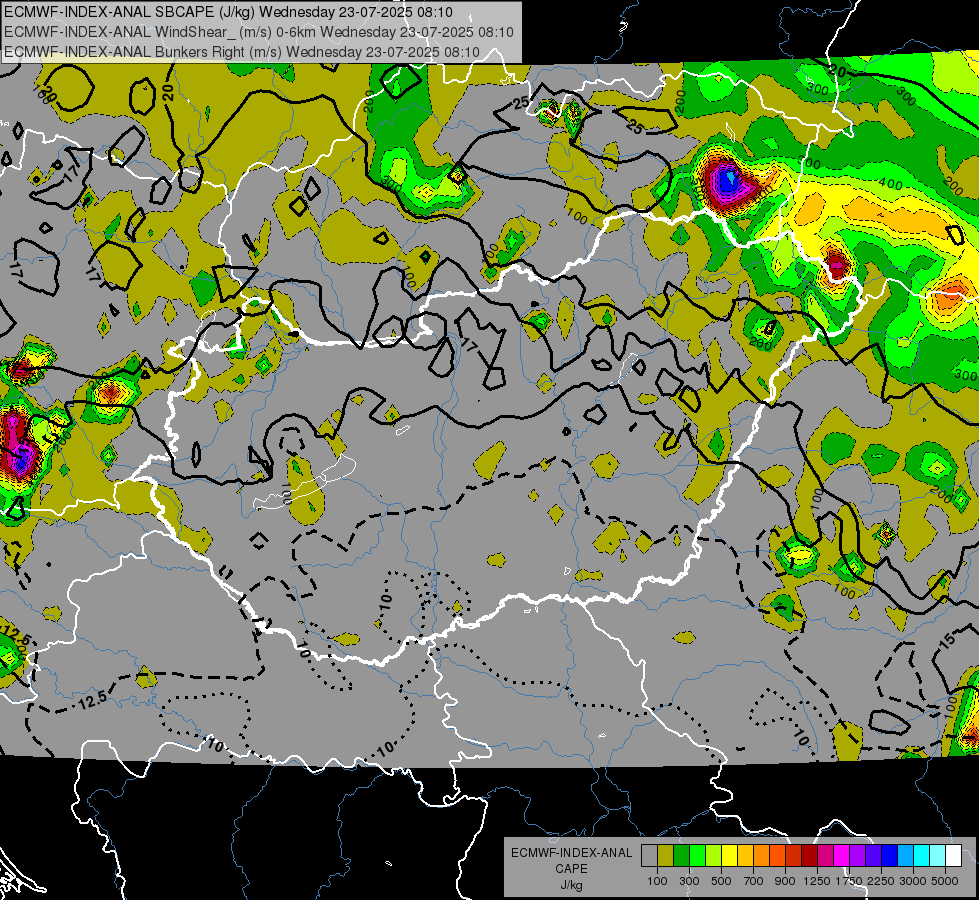Select the pure yellow legend swatch
This screenshot has height=900, width=979.
pyautogui.click(x=729, y=856)
